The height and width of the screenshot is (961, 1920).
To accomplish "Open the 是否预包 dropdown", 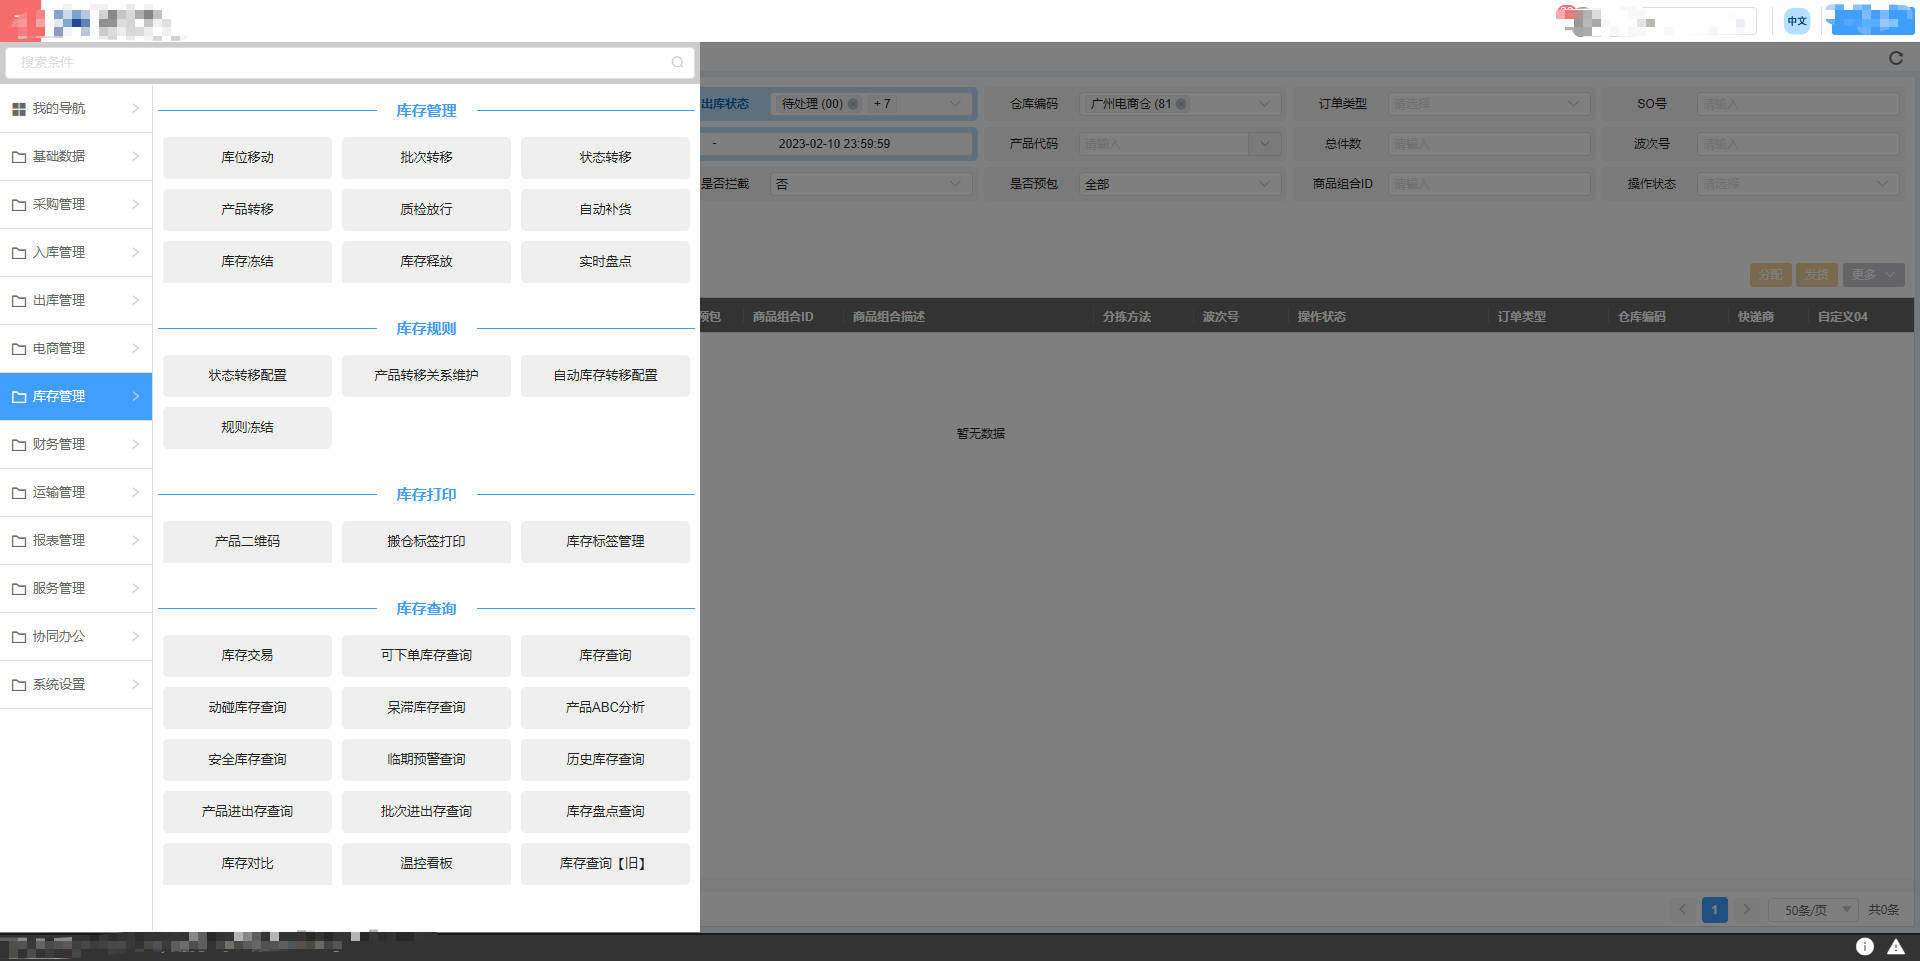I will tap(1180, 184).
